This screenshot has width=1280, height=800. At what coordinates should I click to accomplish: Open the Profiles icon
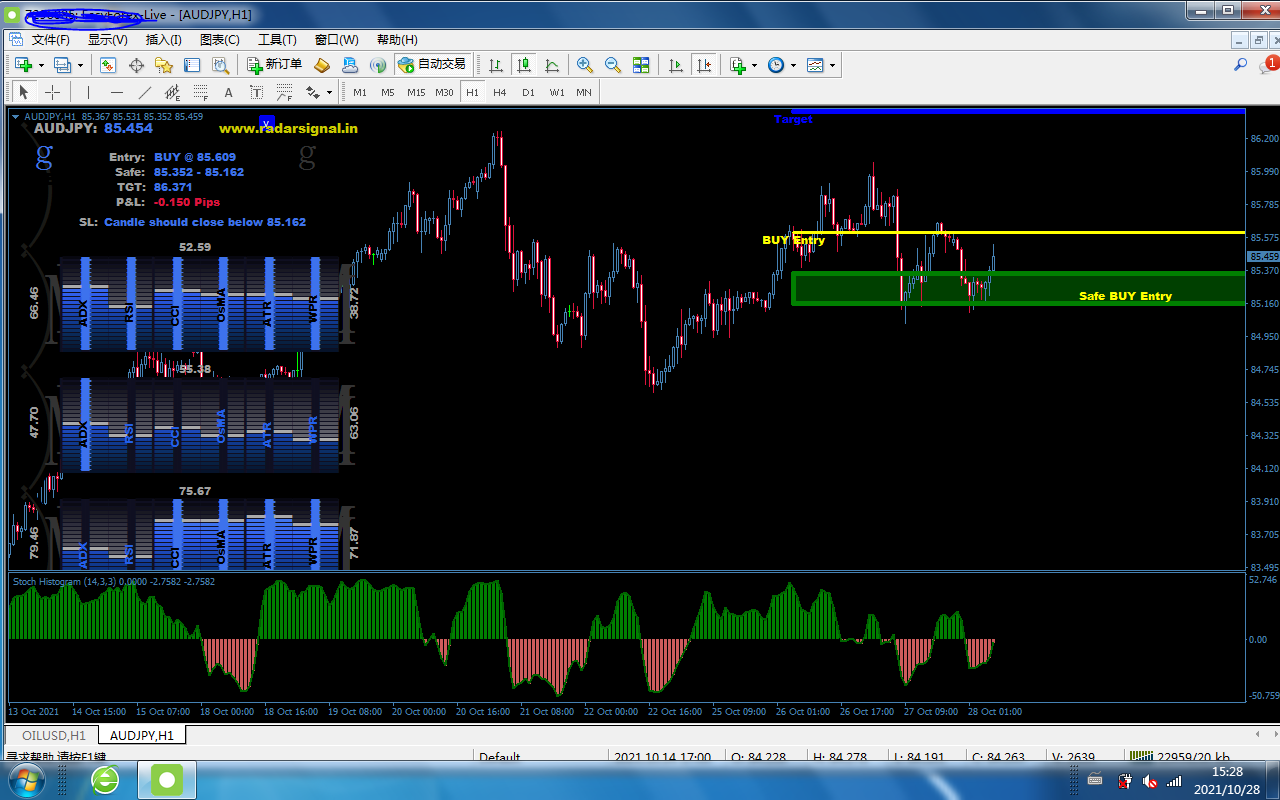pyautogui.click(x=63, y=65)
